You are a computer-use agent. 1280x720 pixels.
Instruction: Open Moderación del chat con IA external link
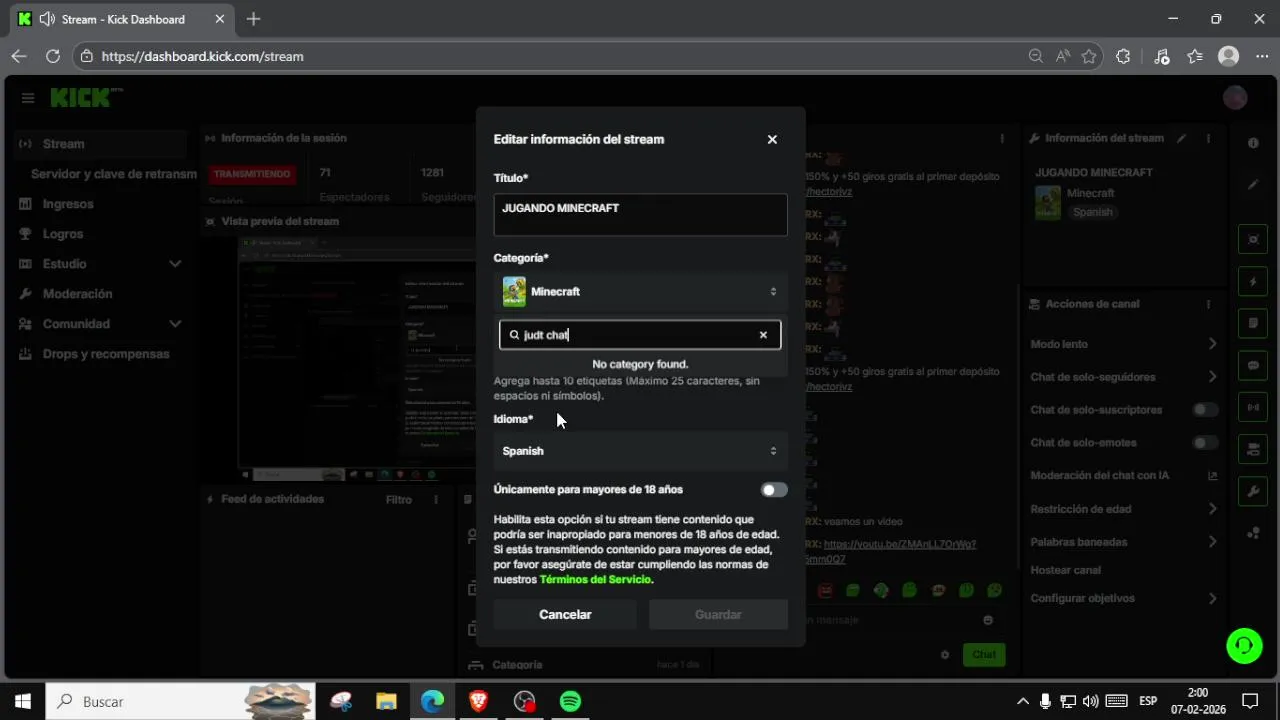pos(1213,476)
